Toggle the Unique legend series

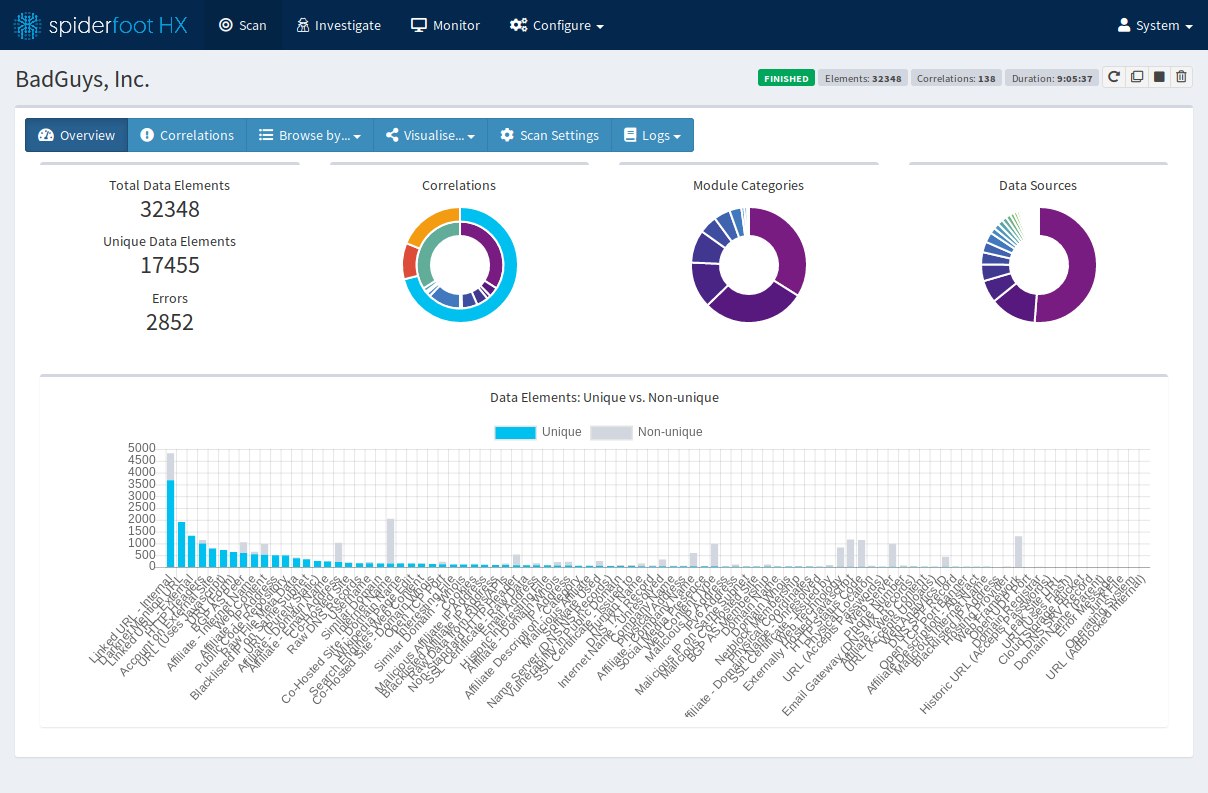(x=538, y=432)
